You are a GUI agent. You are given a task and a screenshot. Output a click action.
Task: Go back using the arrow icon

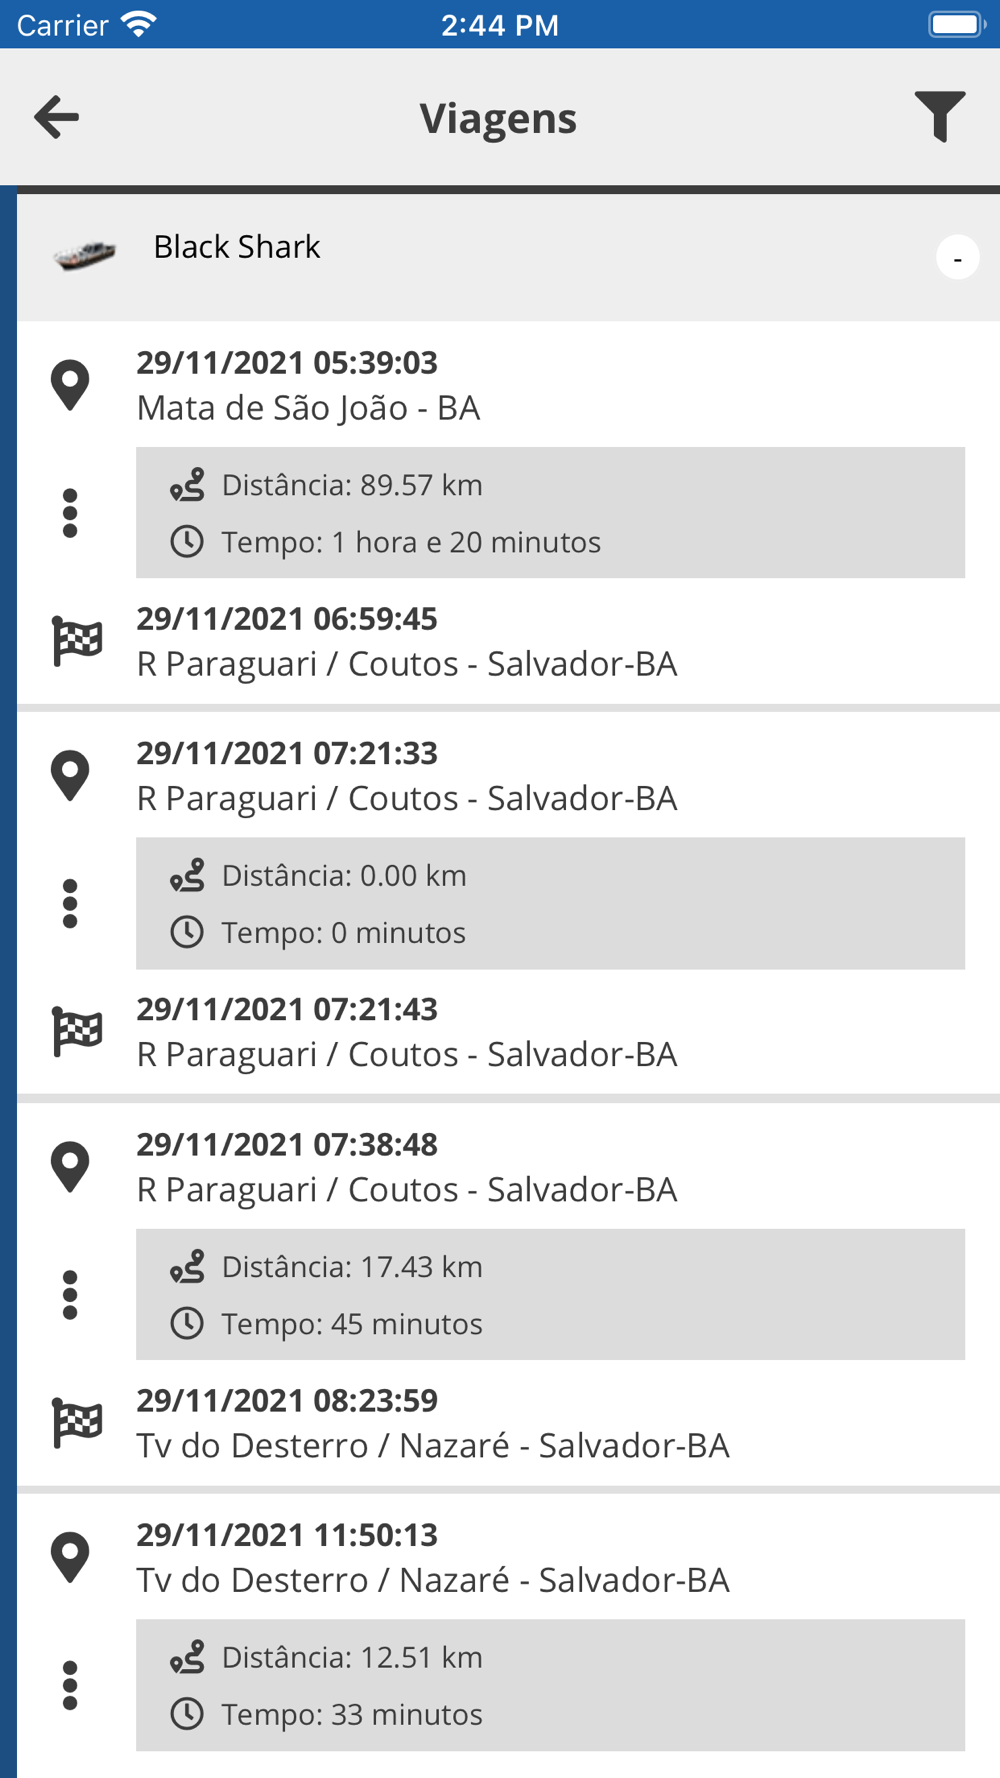pos(56,117)
